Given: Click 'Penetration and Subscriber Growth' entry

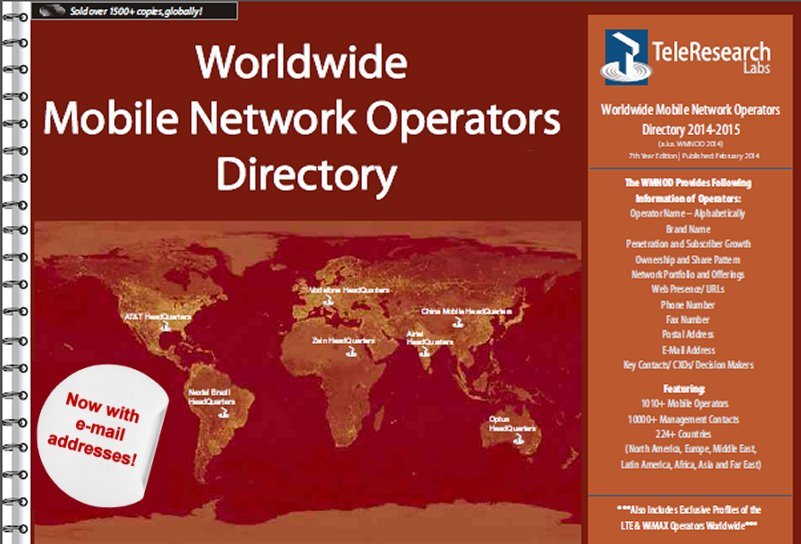Looking at the screenshot, I should tap(688, 244).
